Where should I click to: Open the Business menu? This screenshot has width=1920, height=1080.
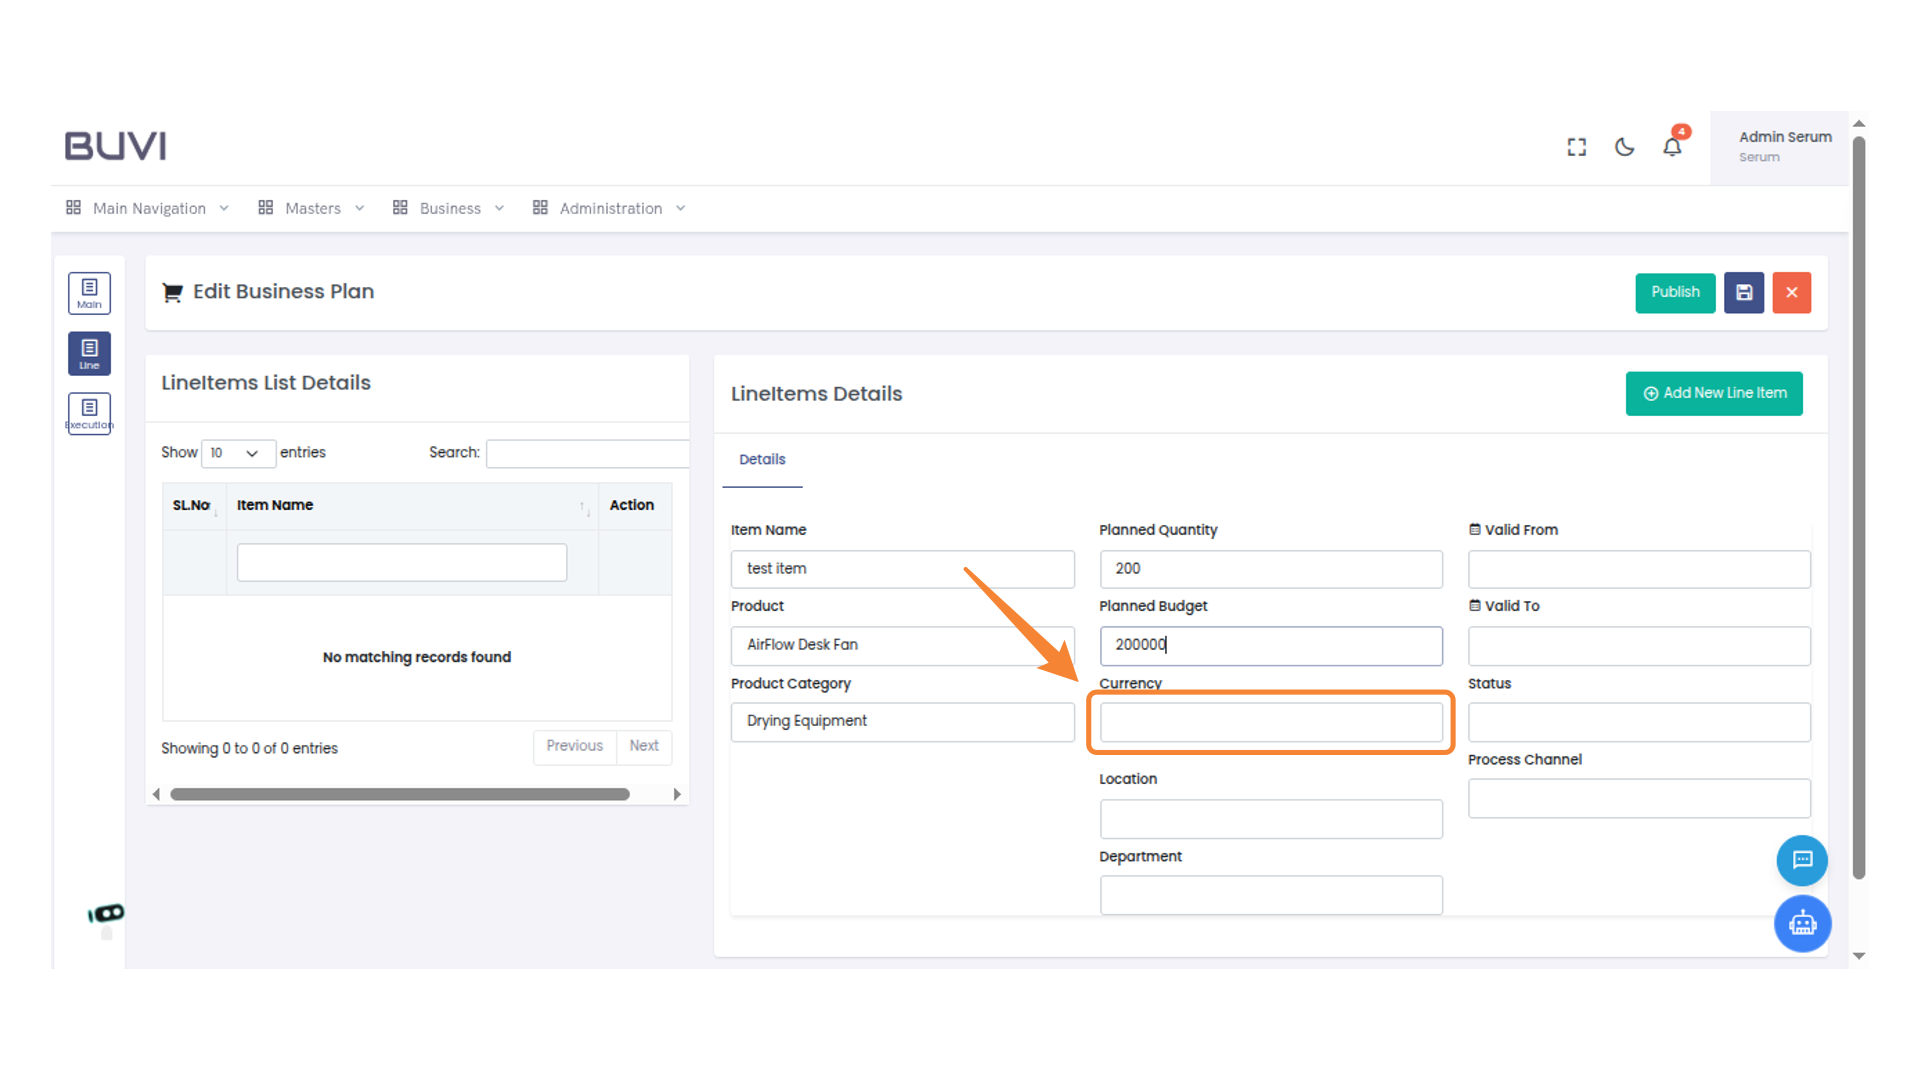(449, 208)
